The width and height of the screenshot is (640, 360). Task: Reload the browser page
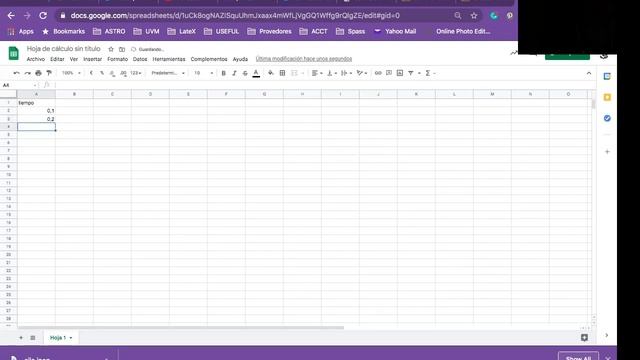pos(43,16)
